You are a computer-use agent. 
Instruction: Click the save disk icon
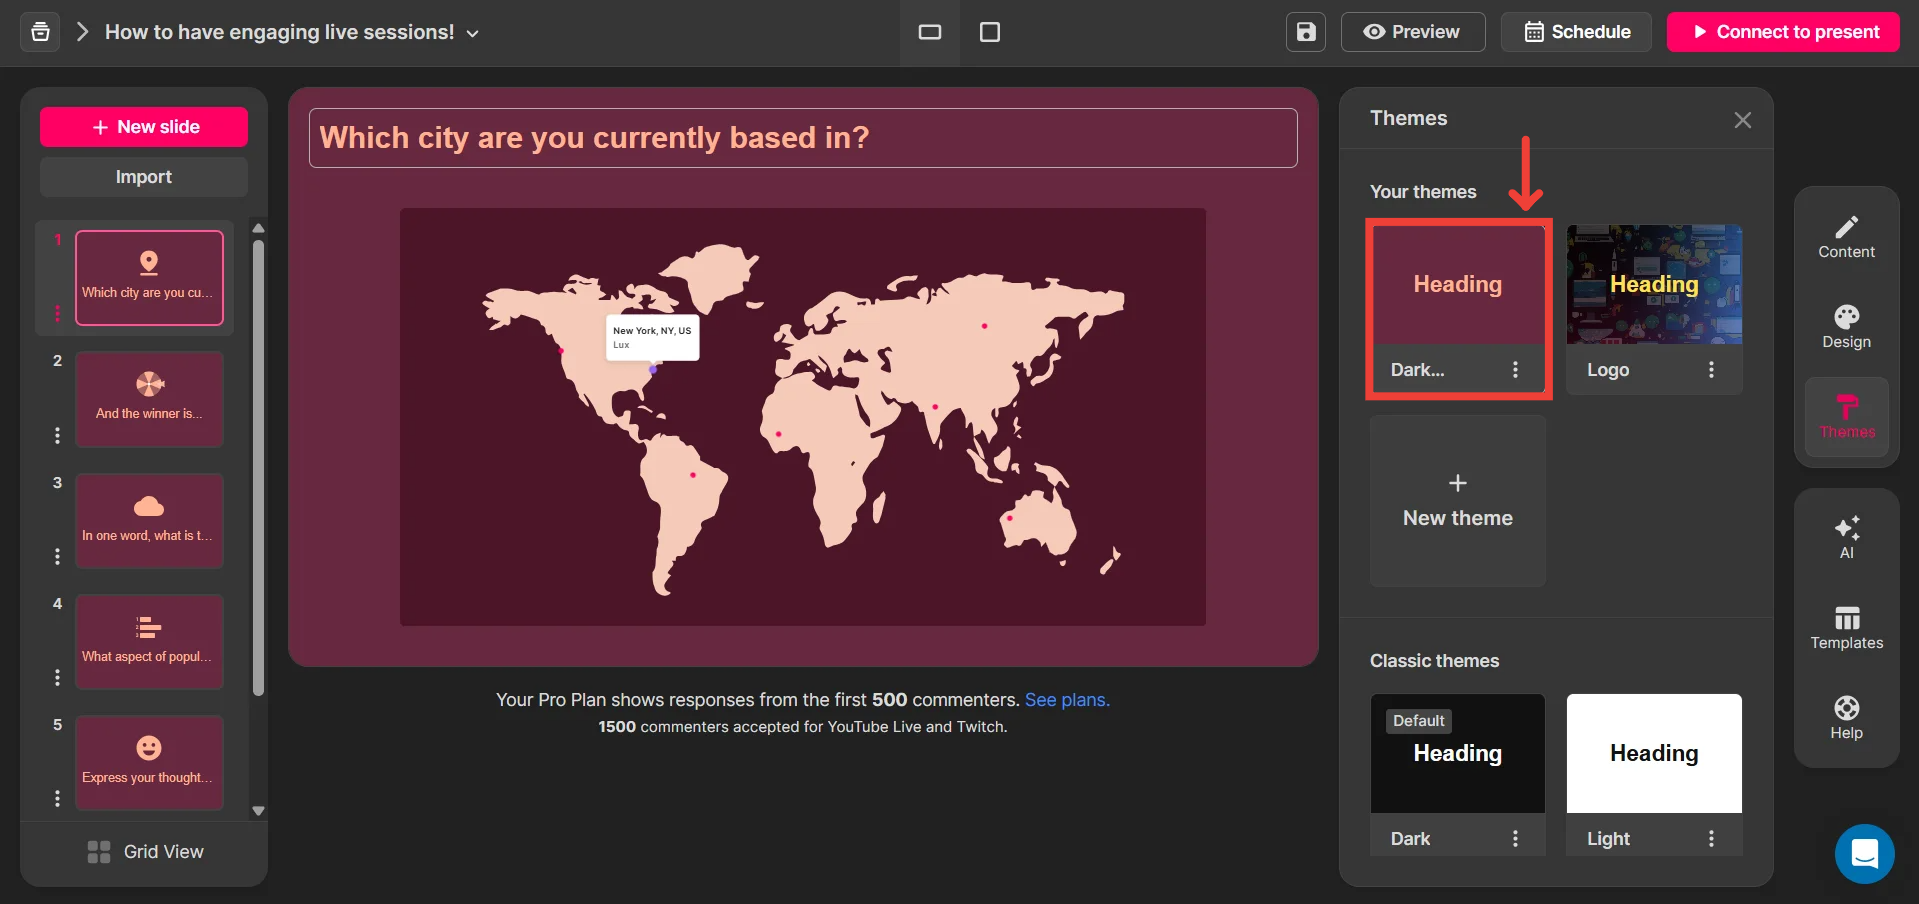1306,32
